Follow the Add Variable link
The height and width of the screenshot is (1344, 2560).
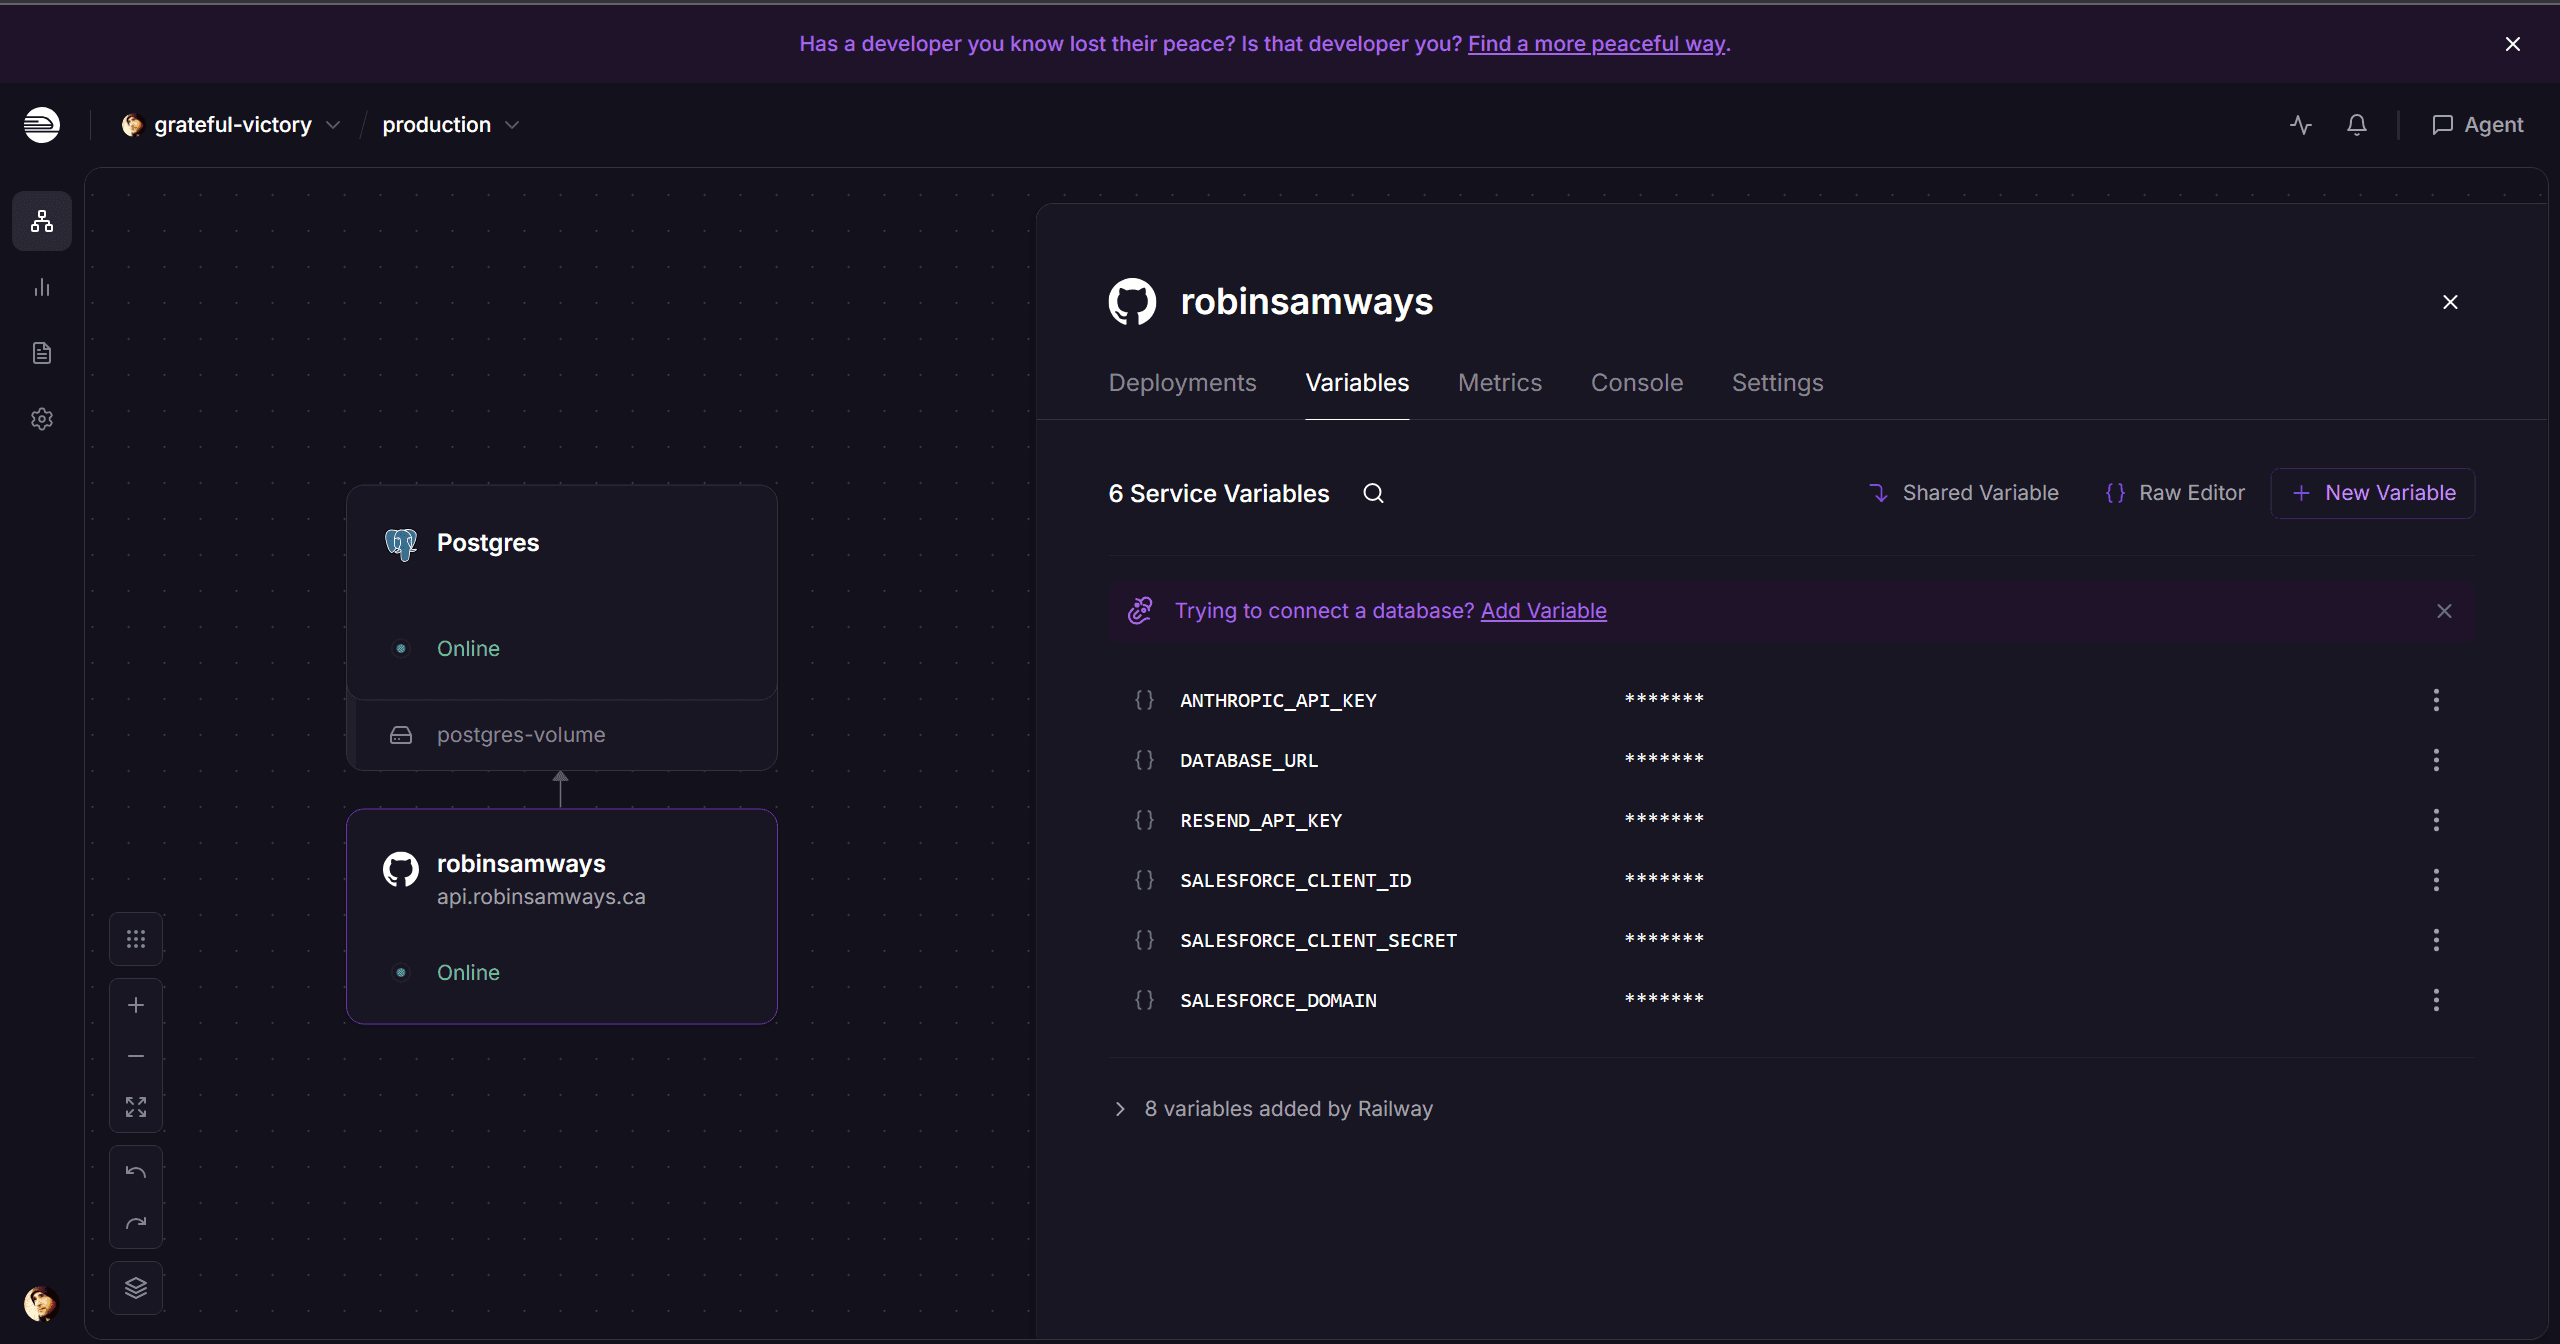pos(1543,611)
